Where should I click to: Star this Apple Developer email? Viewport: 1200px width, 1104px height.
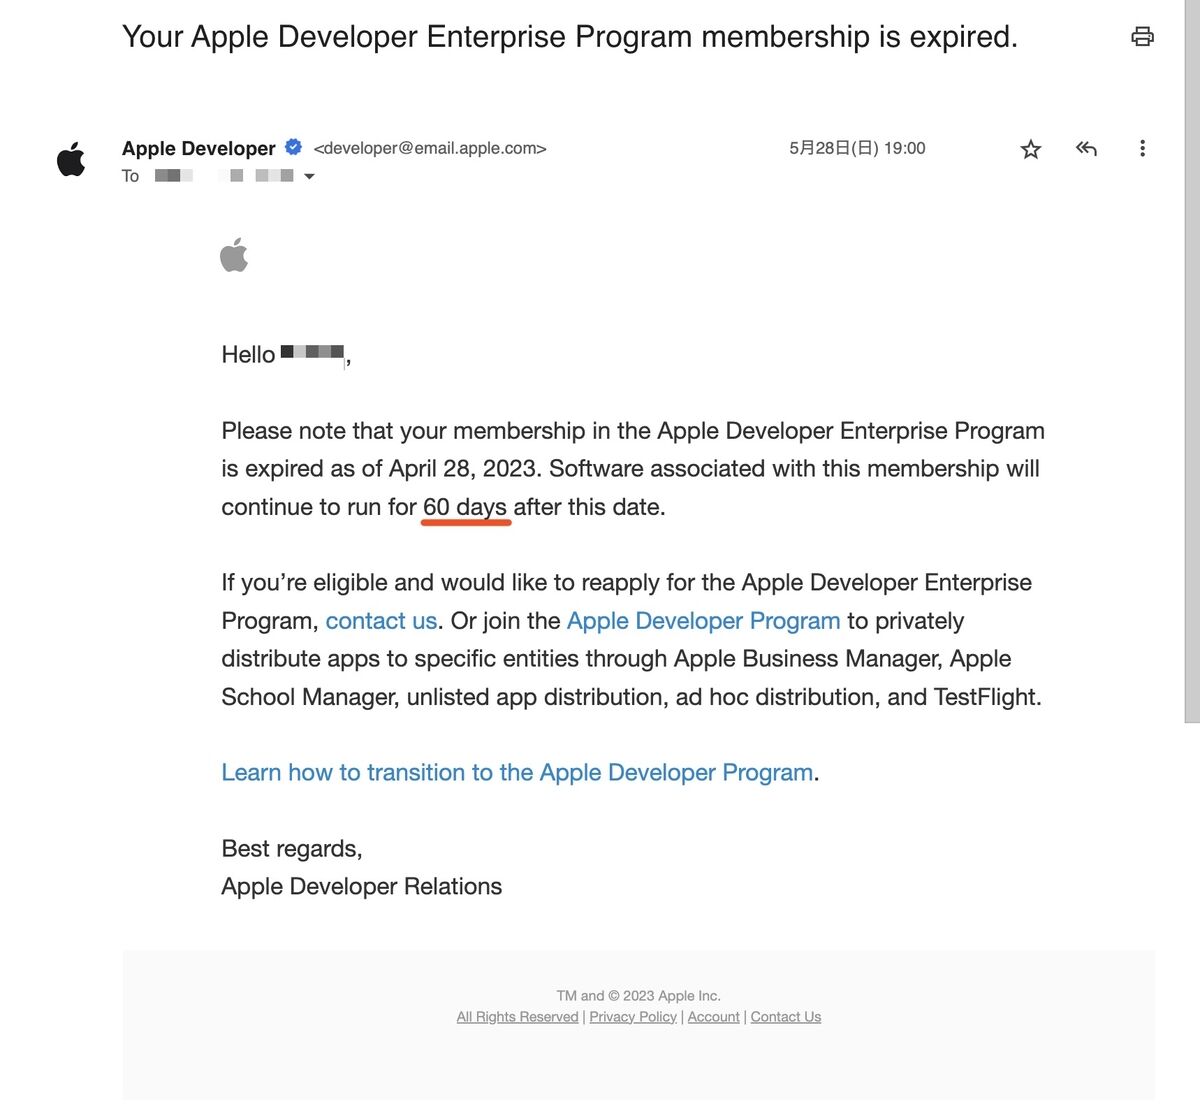tap(1031, 149)
